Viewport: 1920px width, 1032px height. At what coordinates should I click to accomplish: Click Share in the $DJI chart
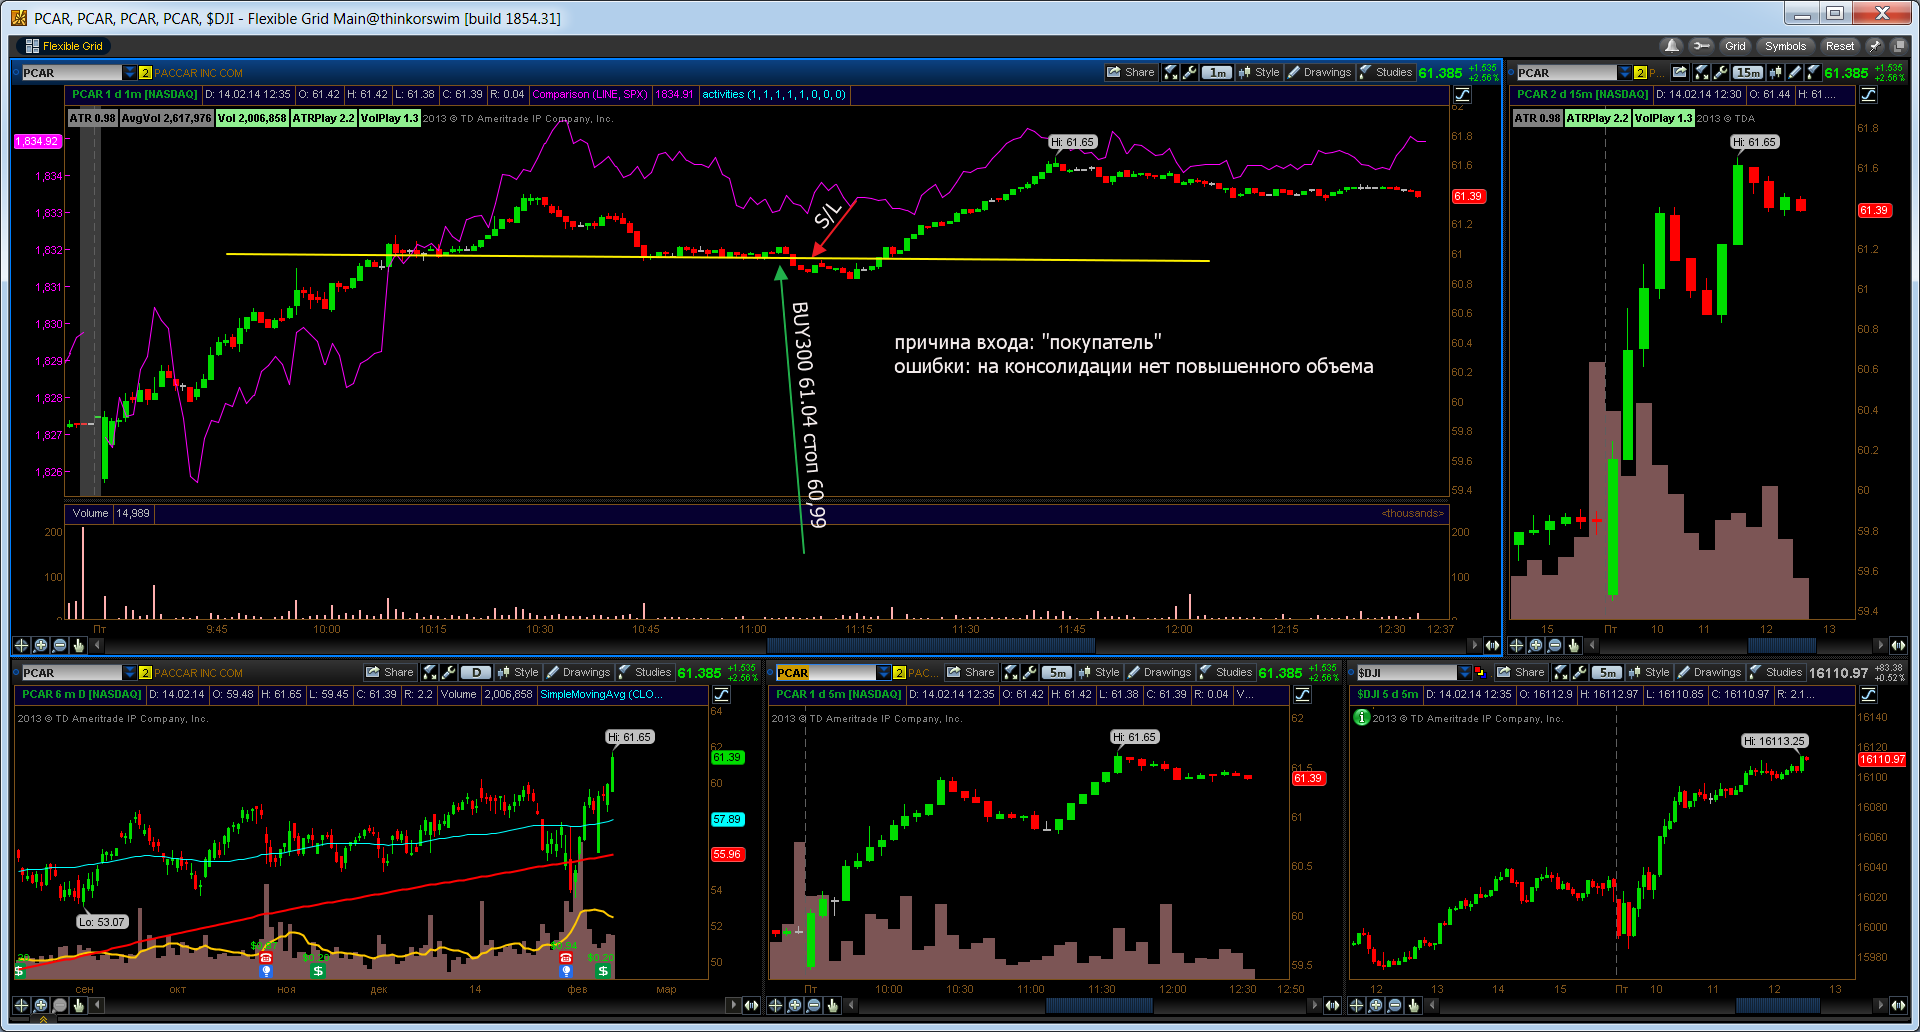pyautogui.click(x=1521, y=672)
